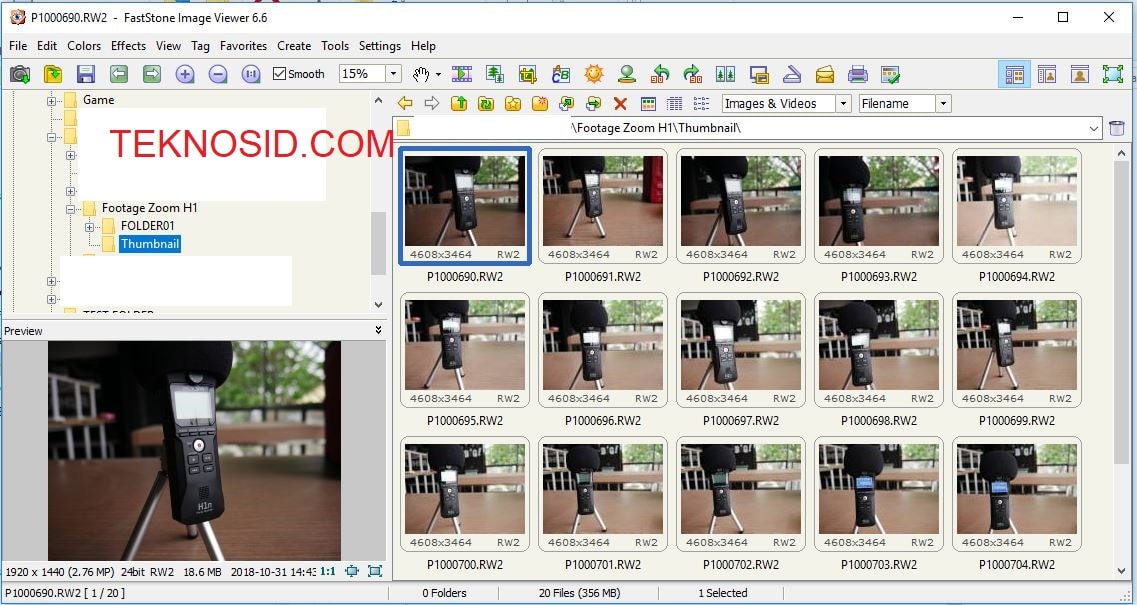
Task: Open the Crop Board tool
Action: point(528,74)
